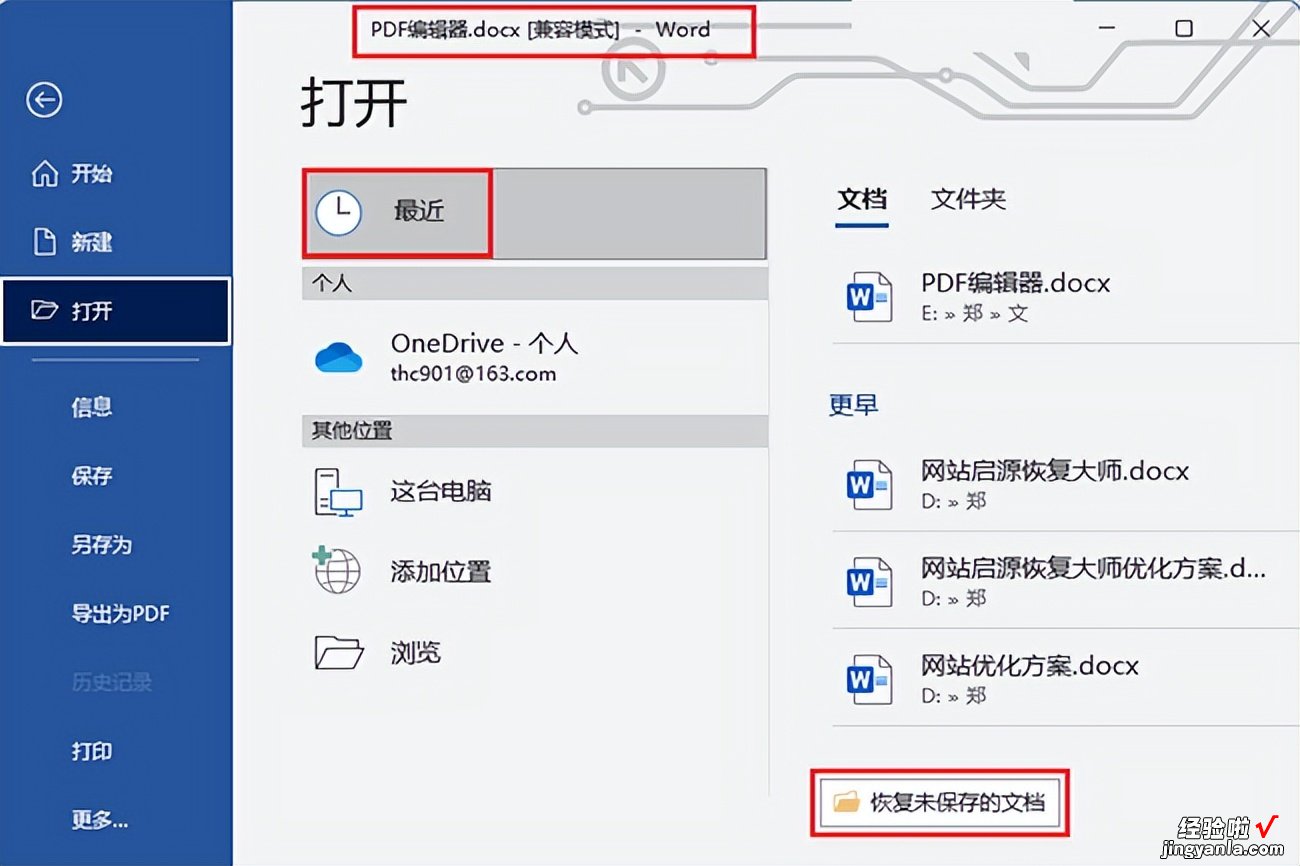Click Word icon of 网站启源恢复大师优化方案

click(868, 581)
